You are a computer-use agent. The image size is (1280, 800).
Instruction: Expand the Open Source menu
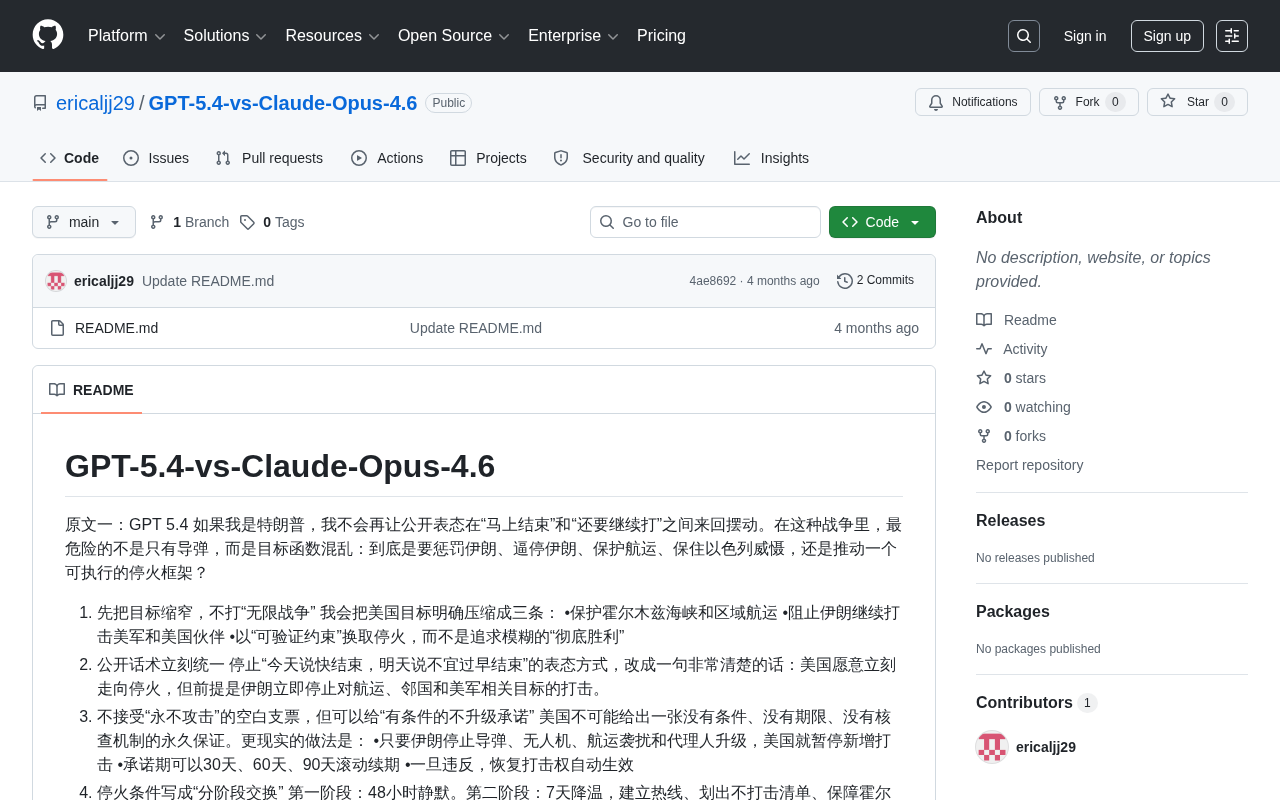[454, 36]
